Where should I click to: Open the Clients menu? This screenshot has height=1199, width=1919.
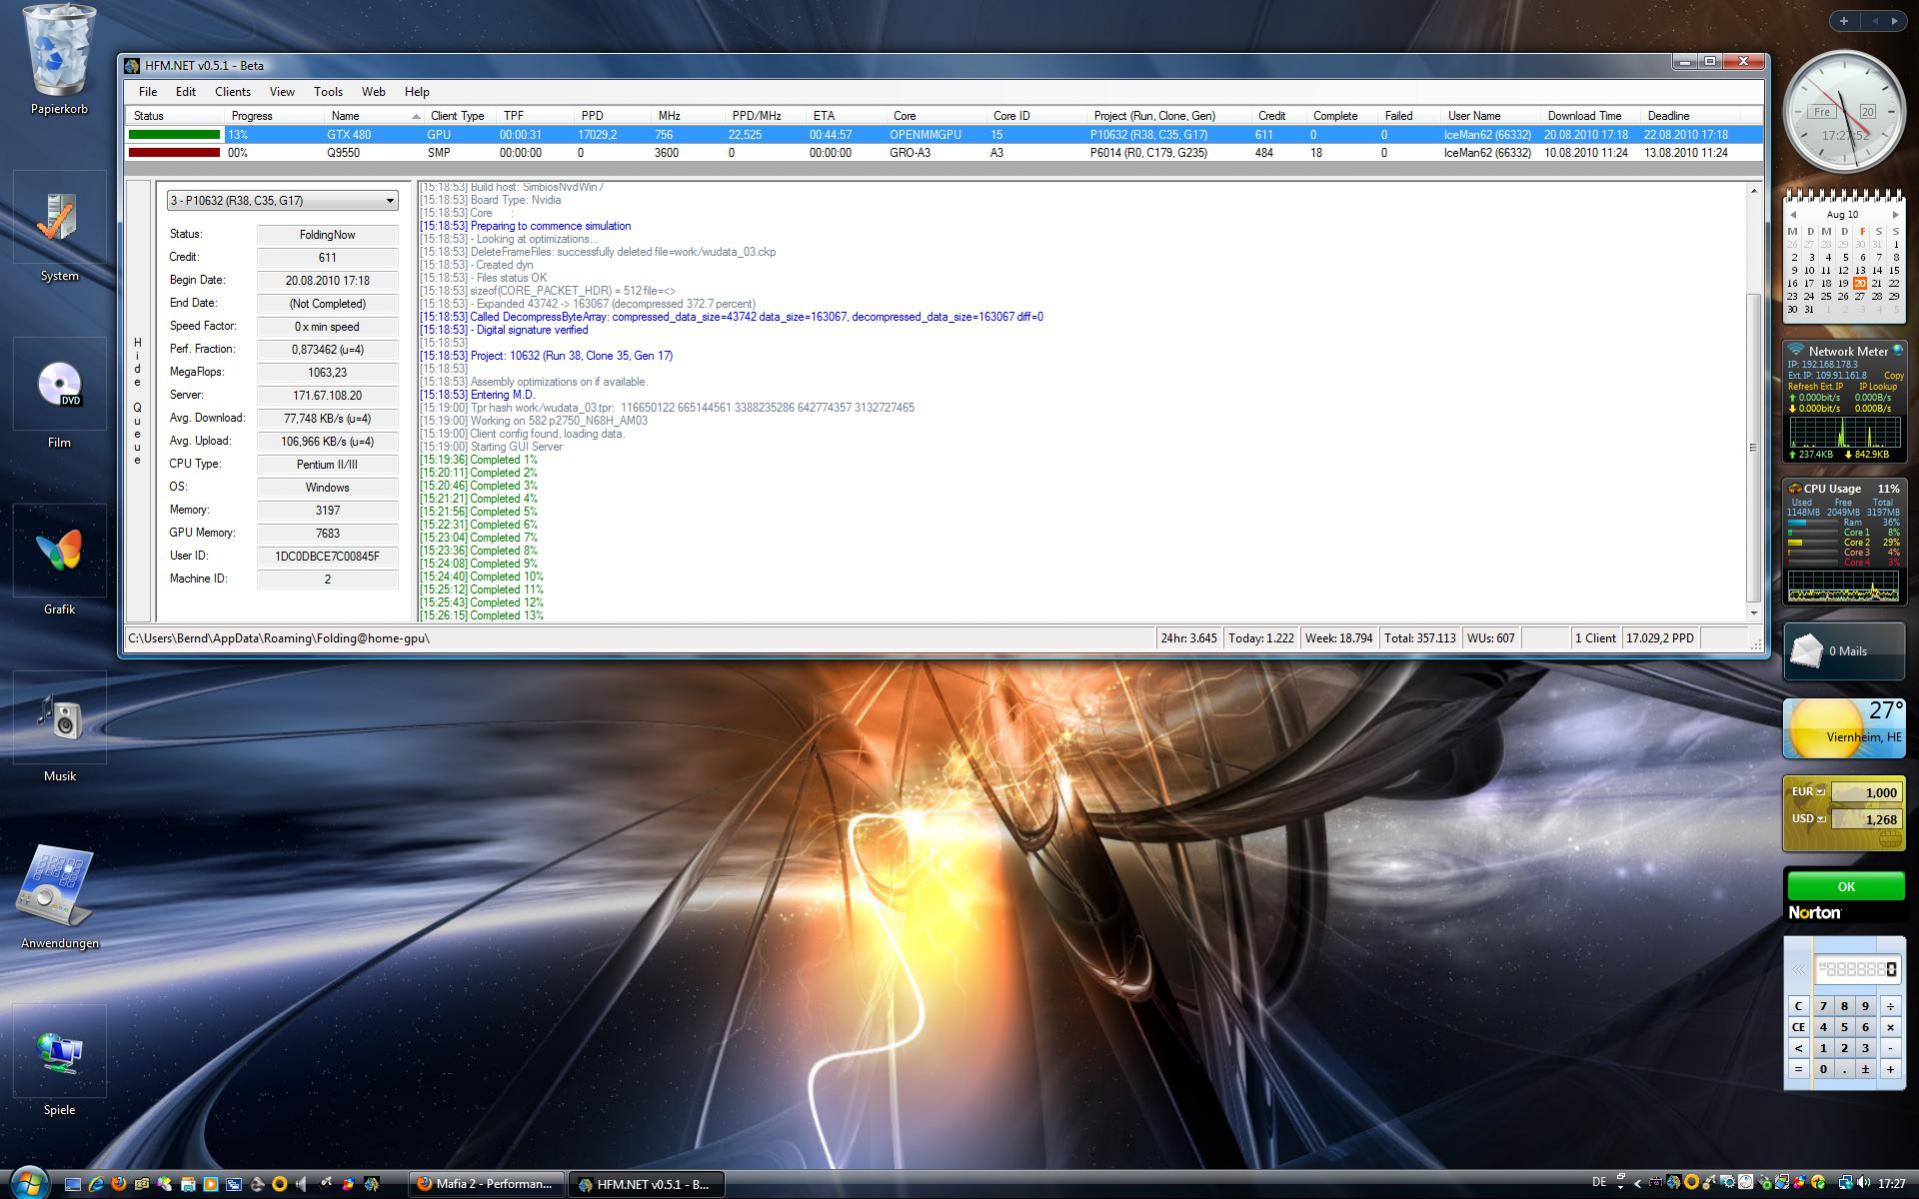point(233,92)
